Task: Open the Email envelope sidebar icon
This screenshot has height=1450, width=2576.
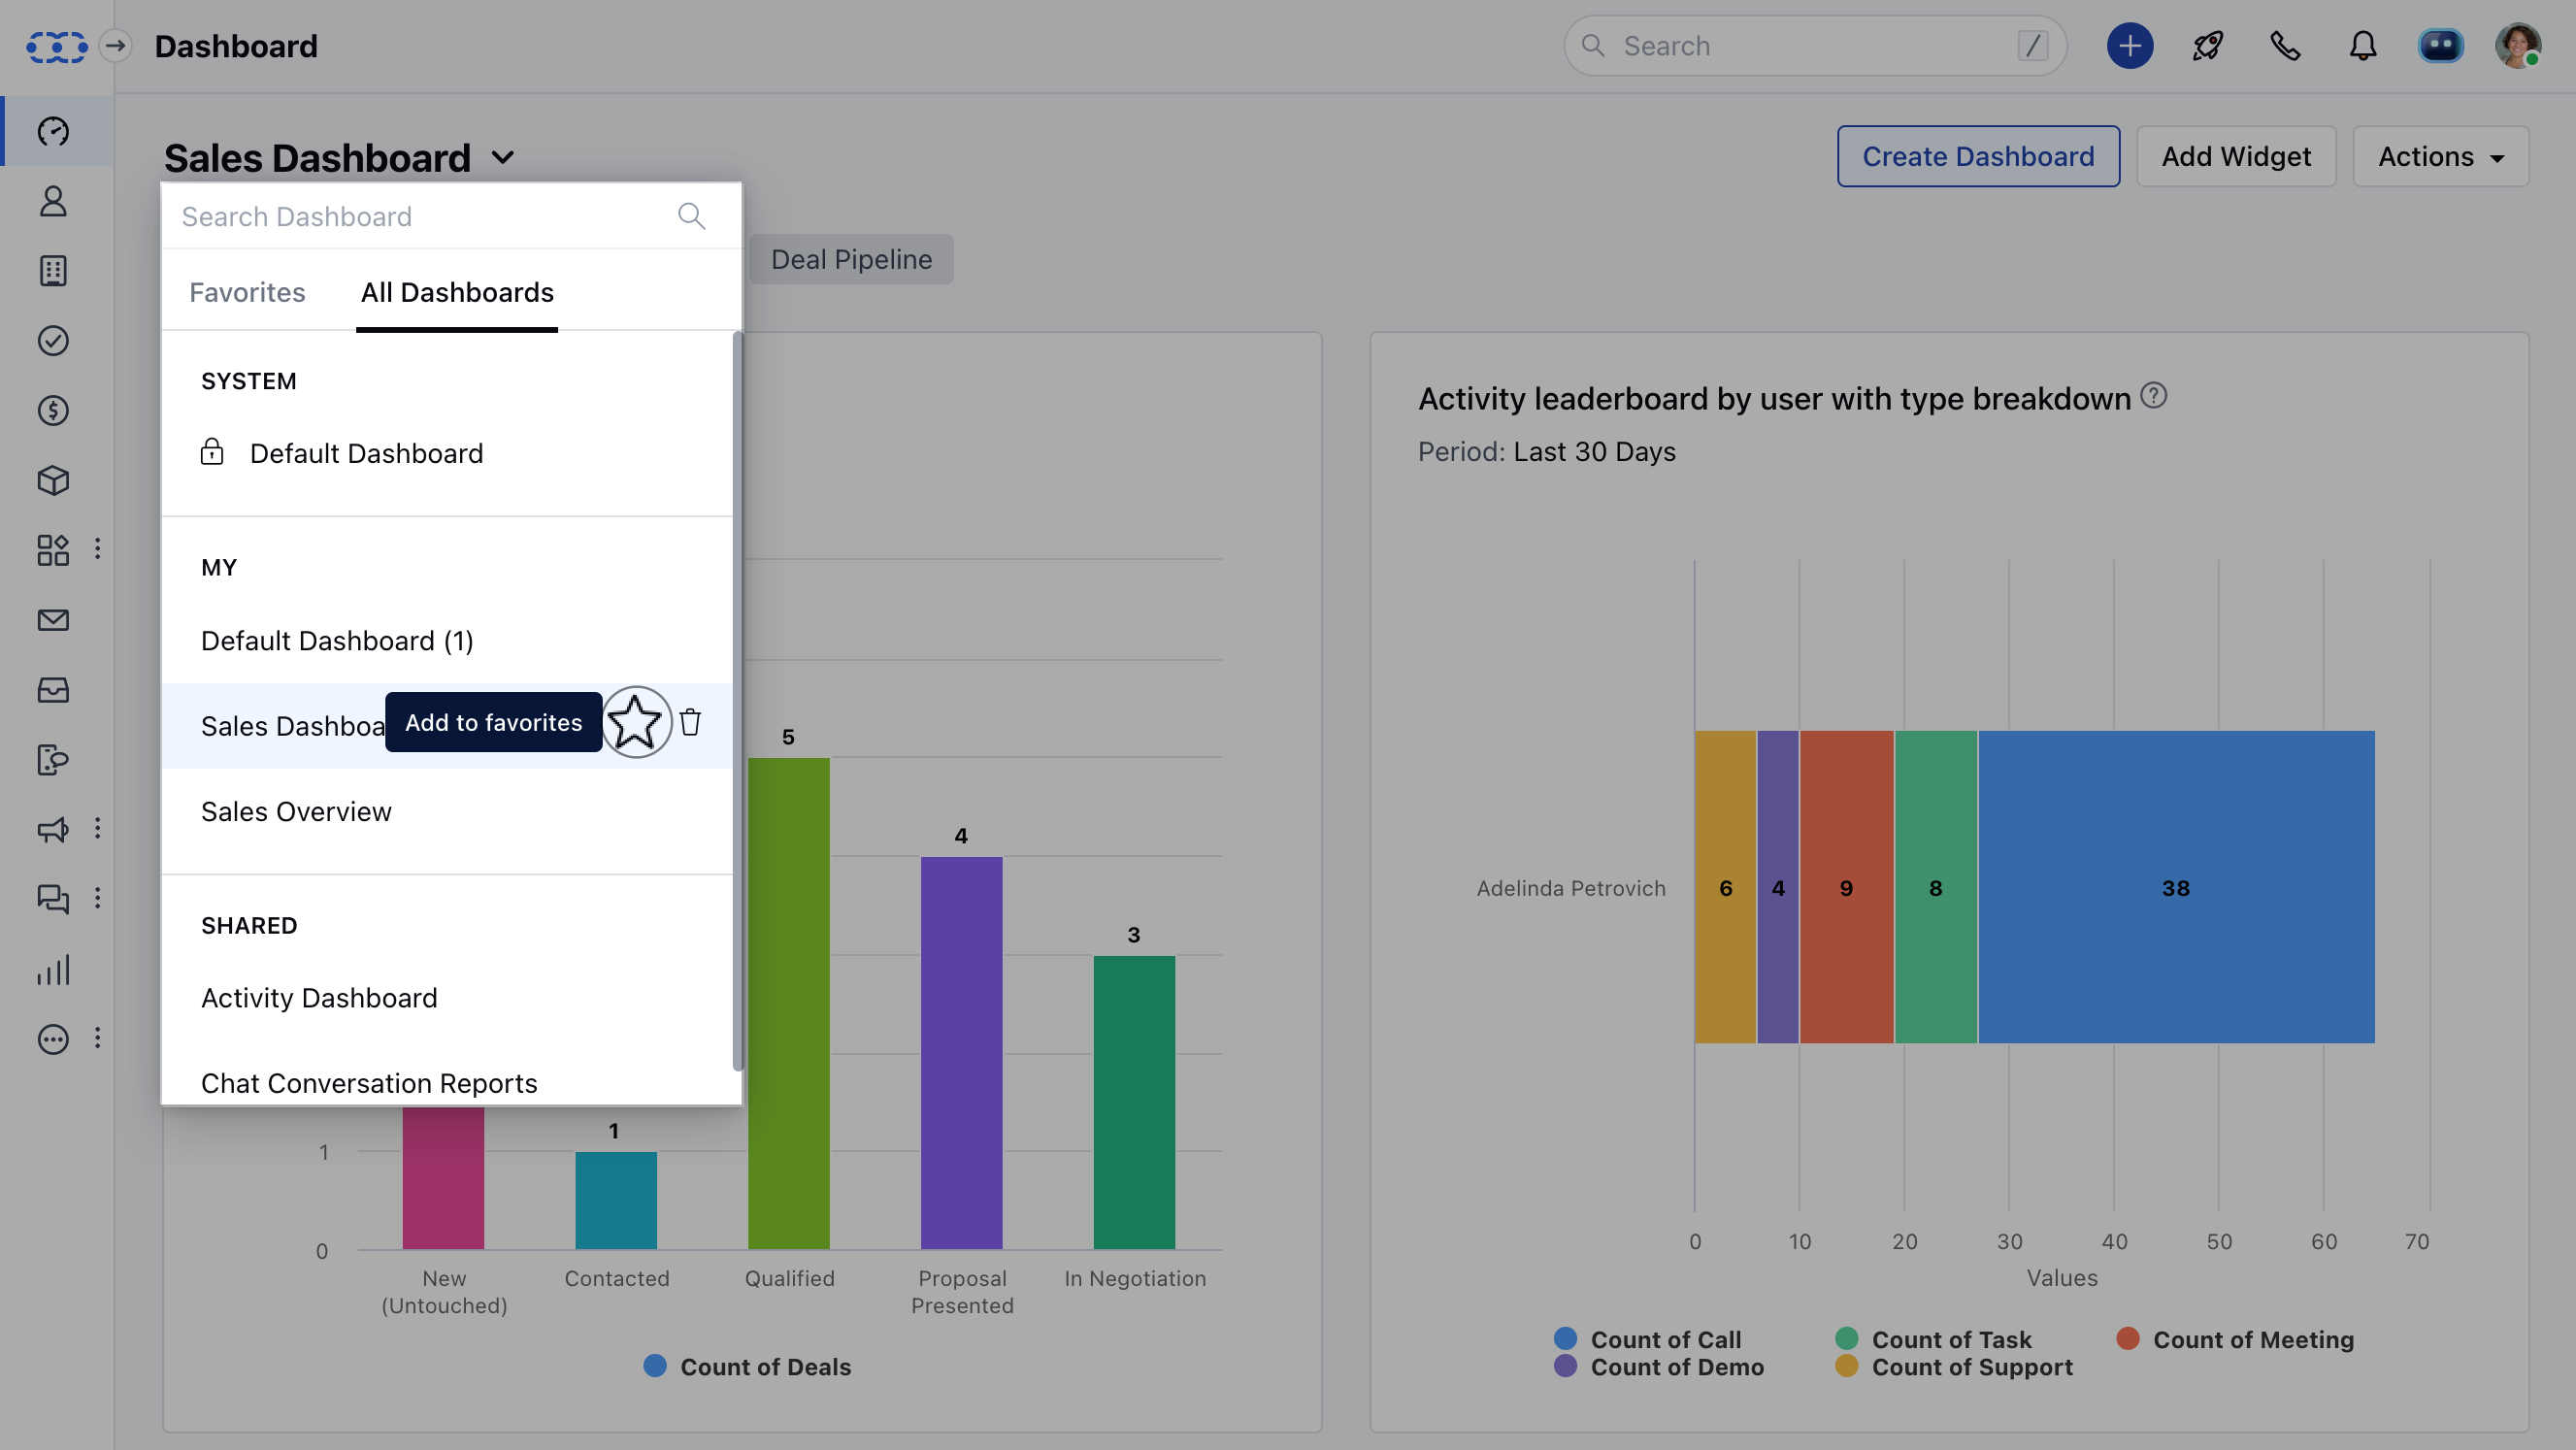Action: [53, 620]
